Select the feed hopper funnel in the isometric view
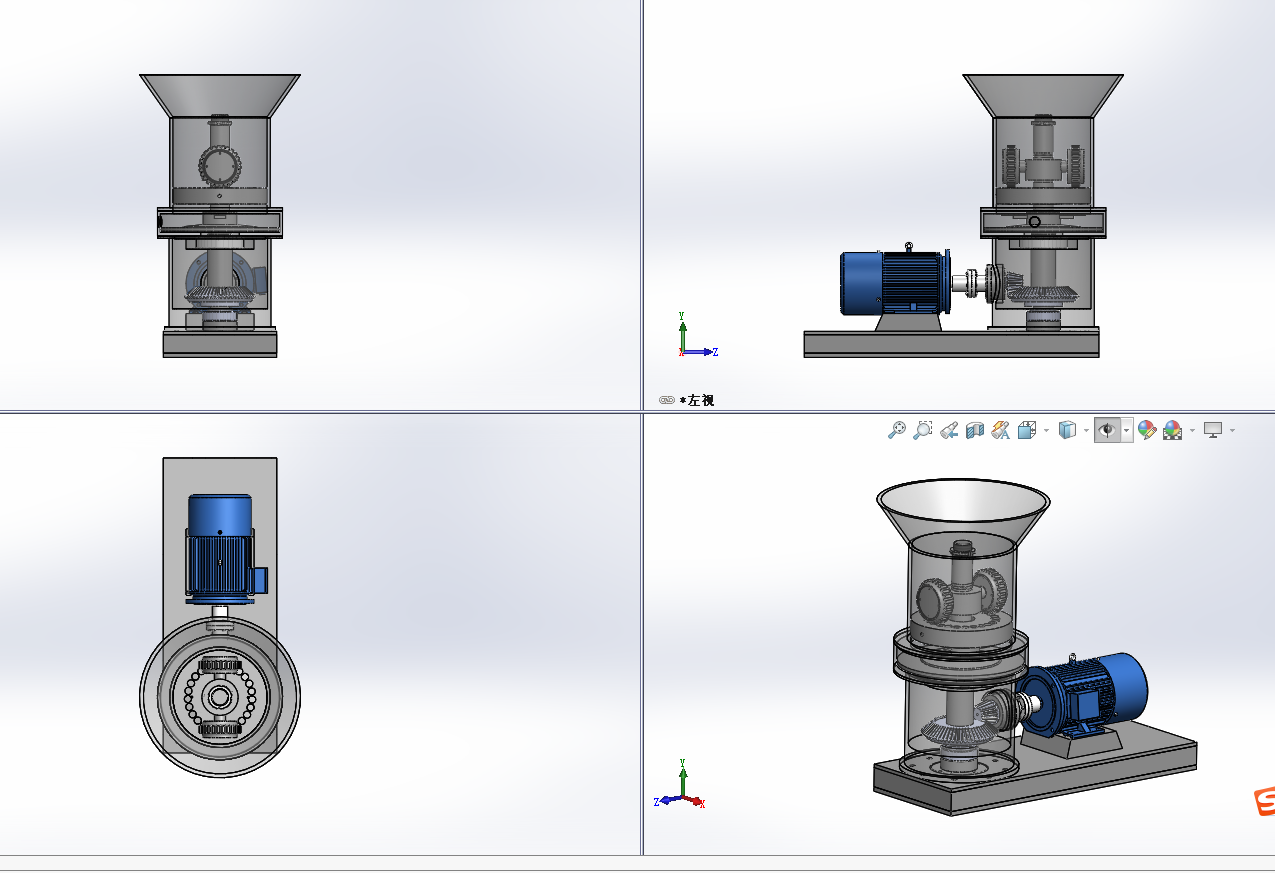 (x=963, y=510)
